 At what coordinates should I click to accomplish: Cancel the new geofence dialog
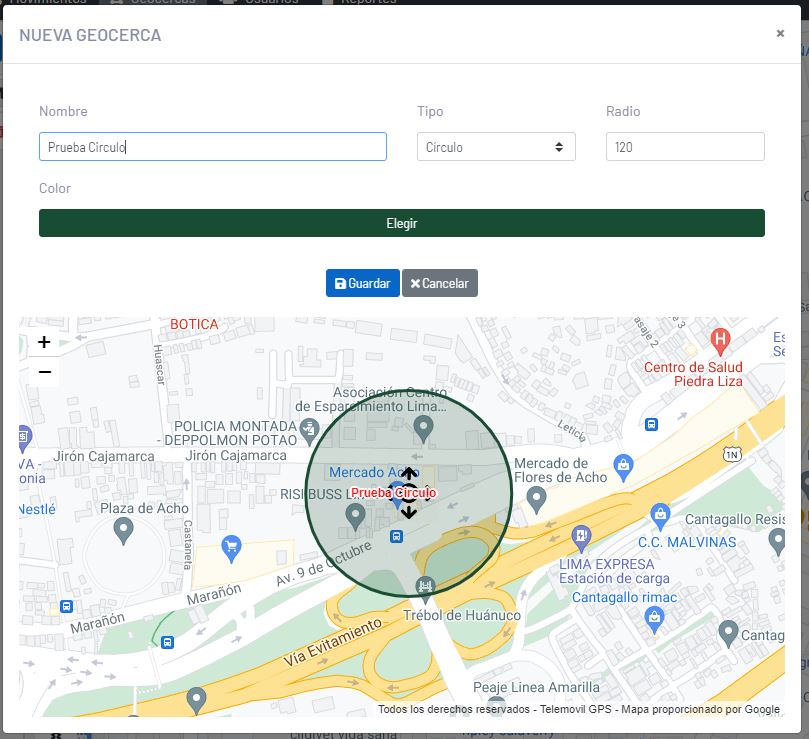(440, 283)
